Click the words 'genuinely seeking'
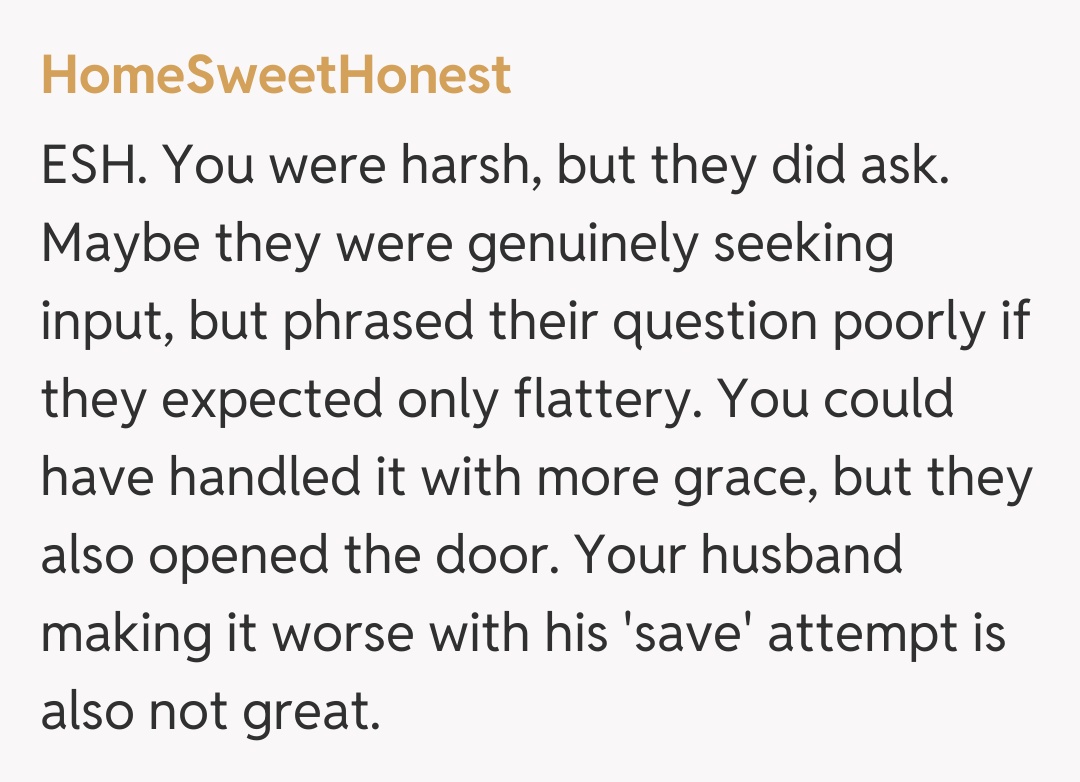 coord(680,246)
